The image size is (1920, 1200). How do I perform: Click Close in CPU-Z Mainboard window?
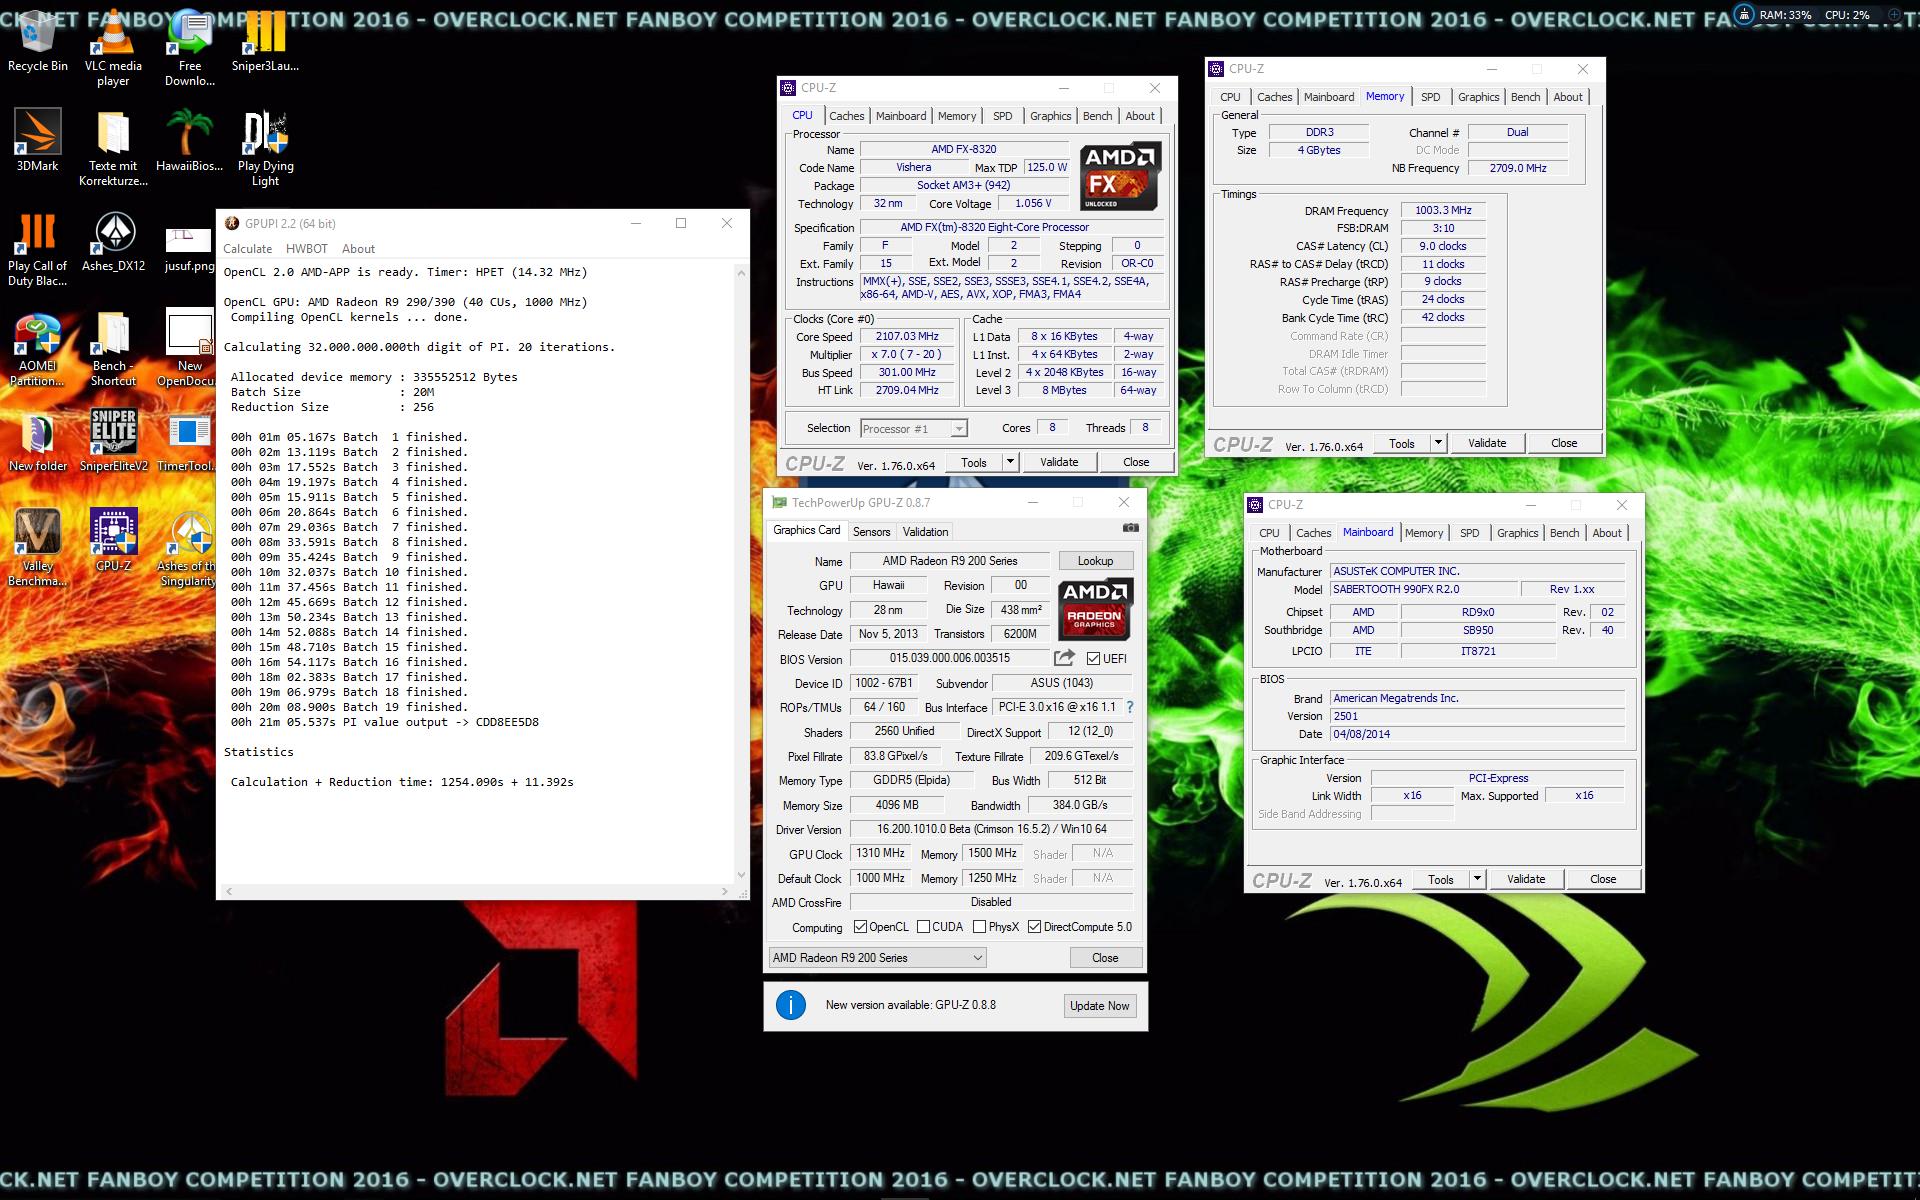(x=1603, y=879)
